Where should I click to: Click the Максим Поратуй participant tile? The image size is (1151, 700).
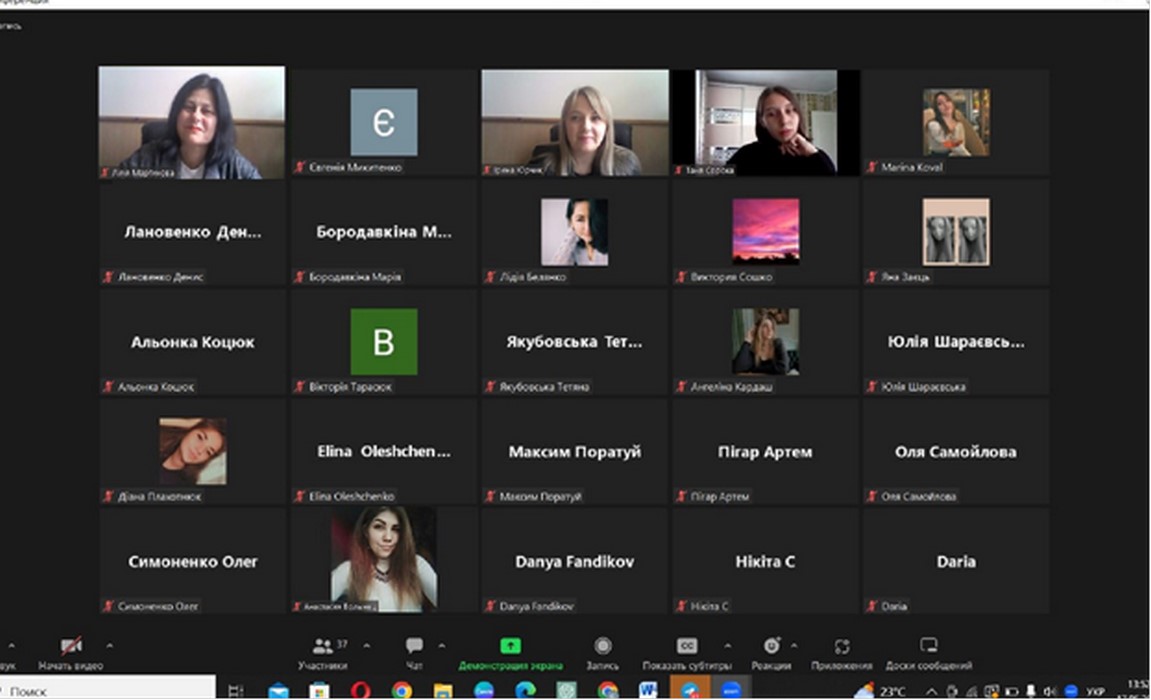pos(574,452)
